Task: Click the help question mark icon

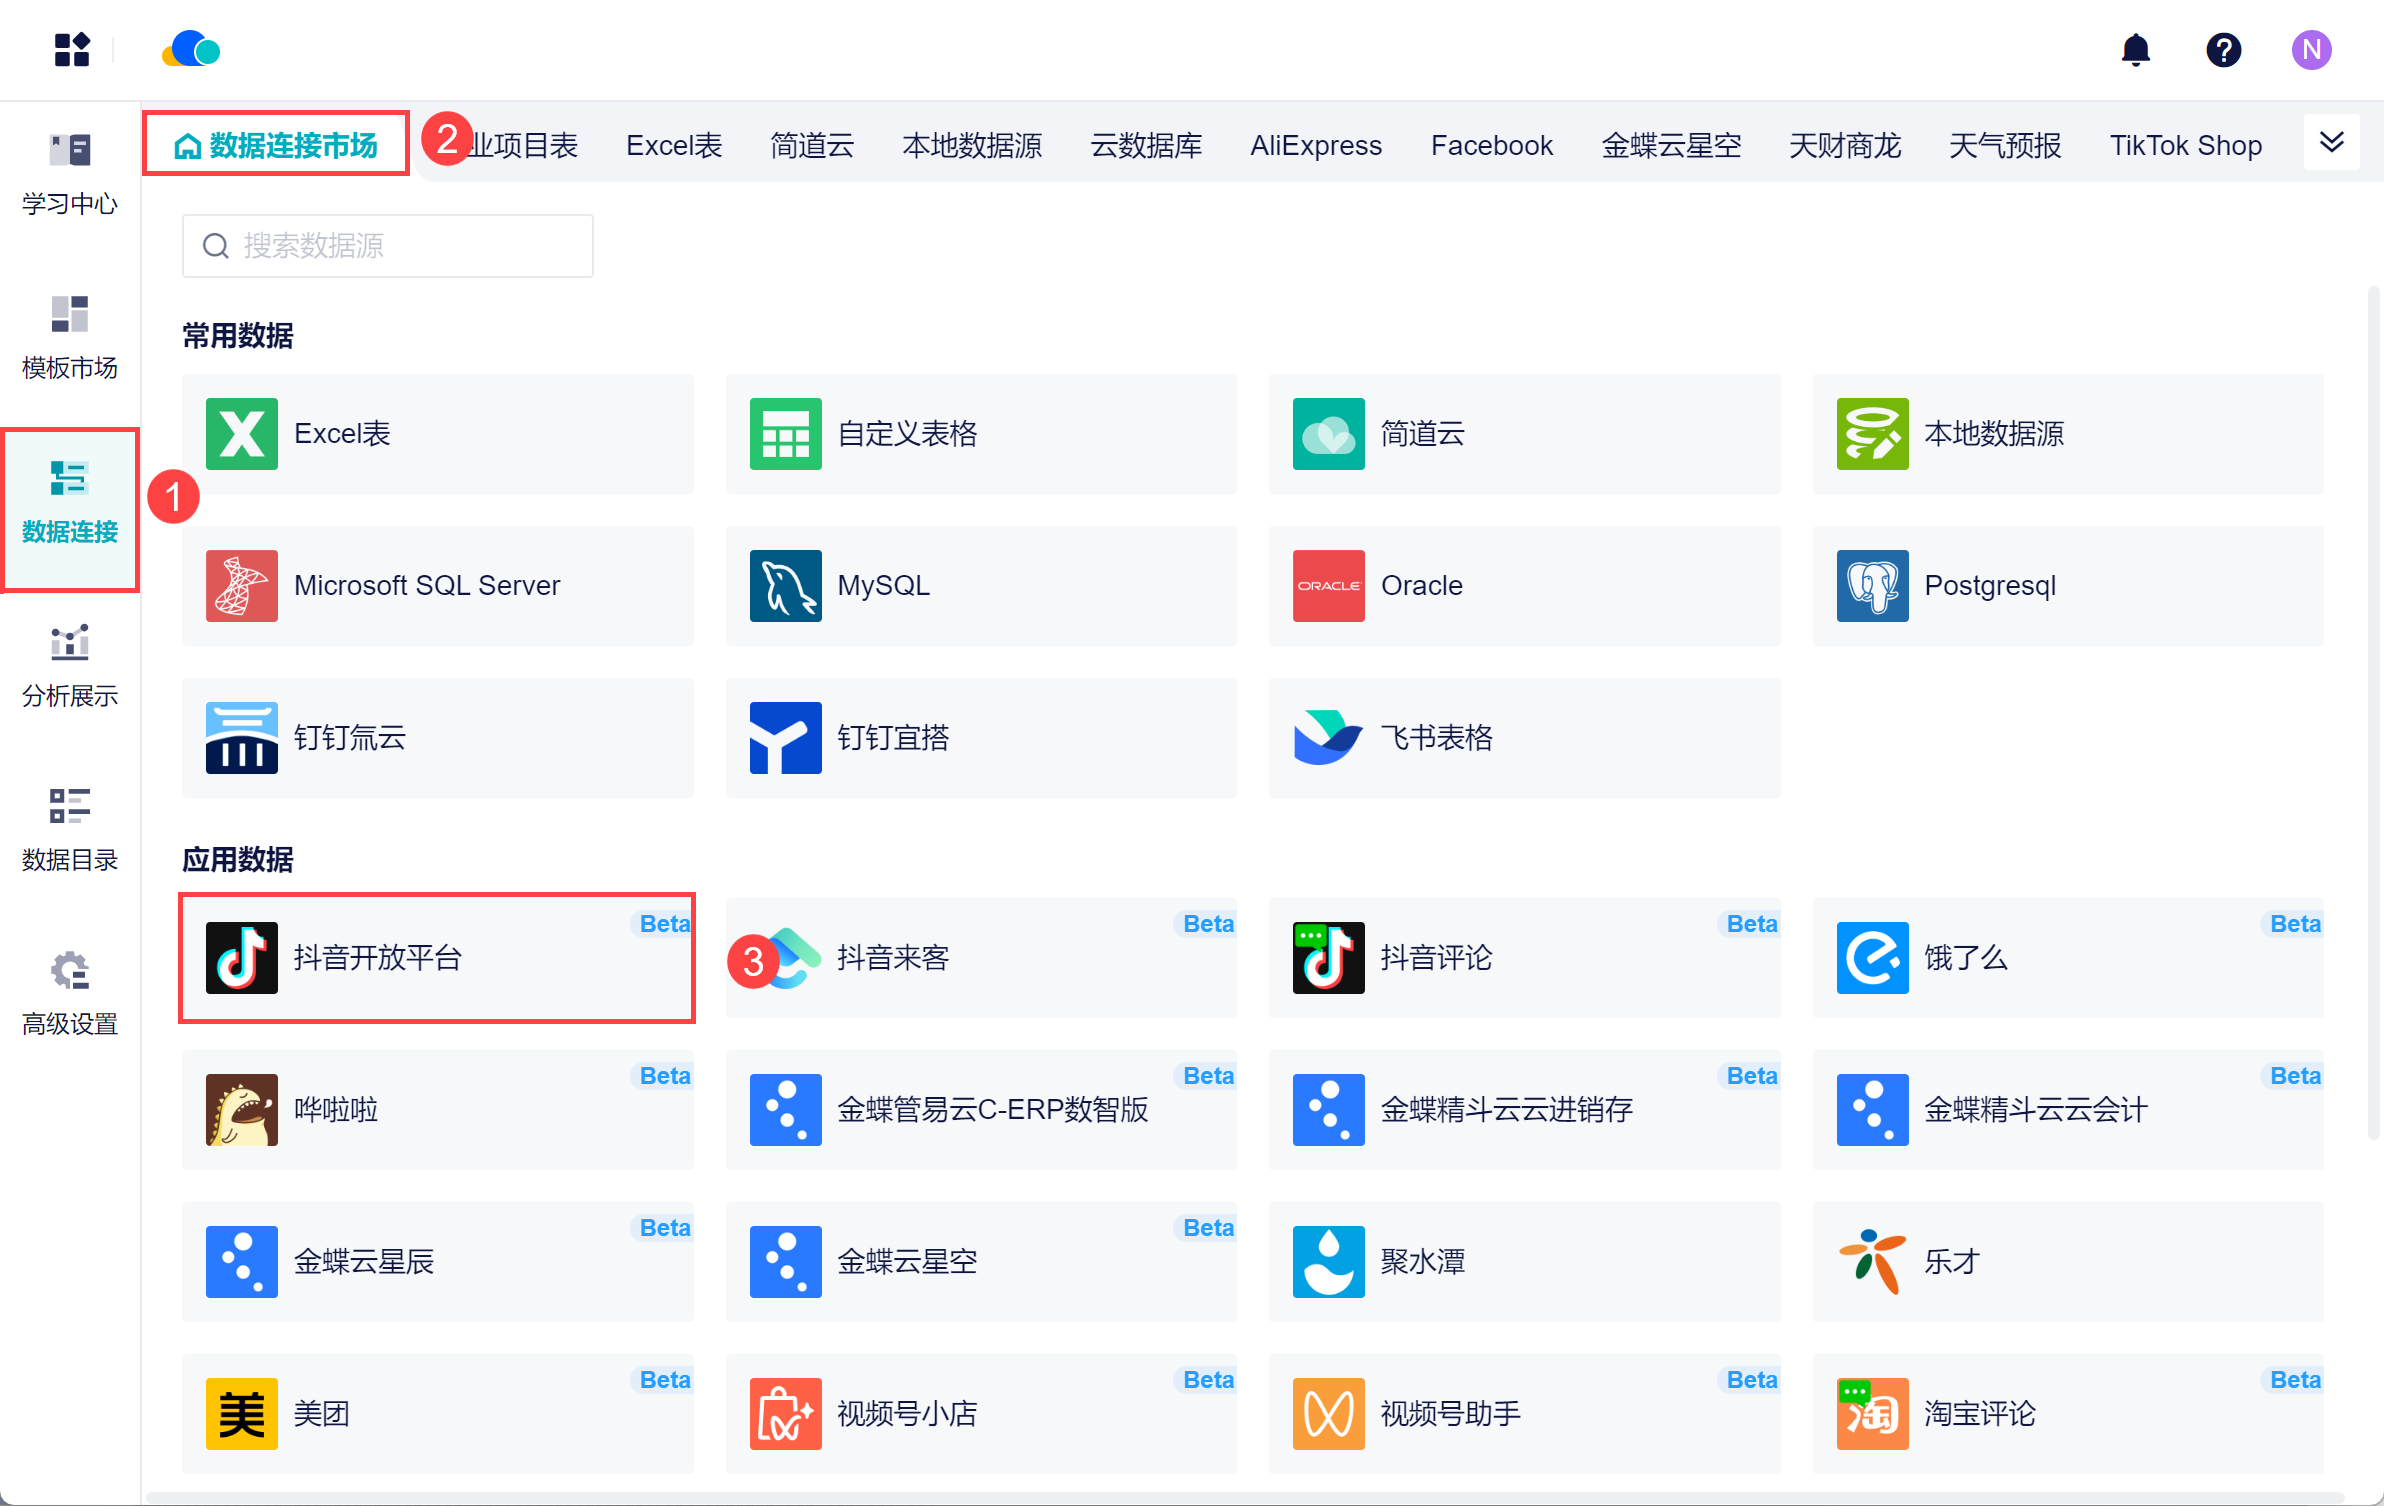Action: tap(2223, 50)
